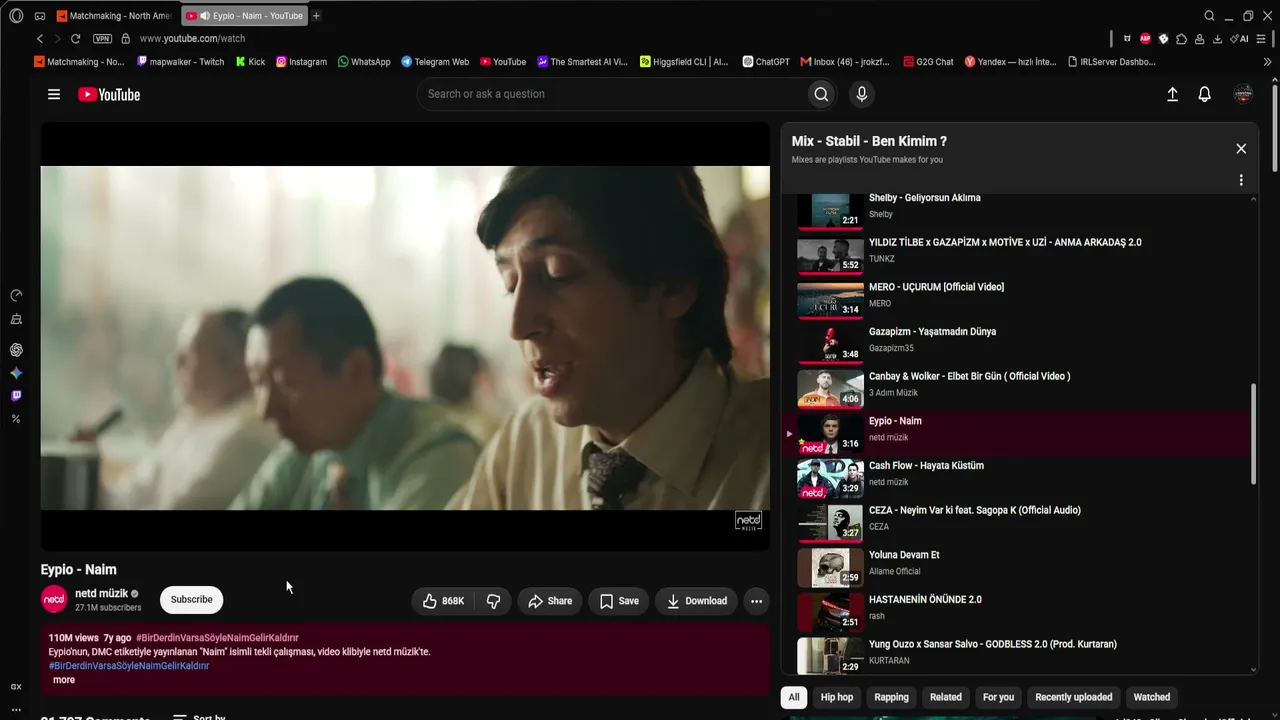Click the browser reload icon
1280x720 pixels.
tap(75, 38)
